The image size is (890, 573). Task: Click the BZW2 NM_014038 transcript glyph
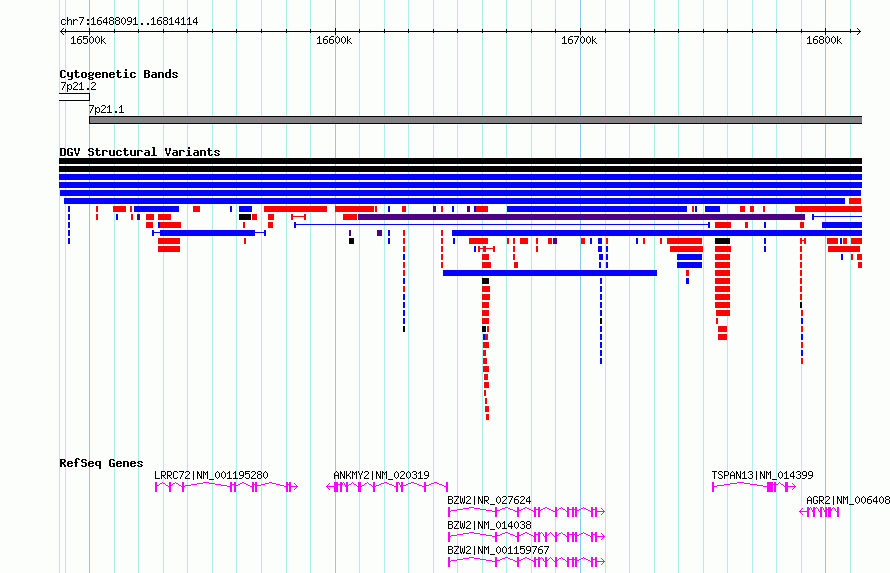click(x=527, y=537)
